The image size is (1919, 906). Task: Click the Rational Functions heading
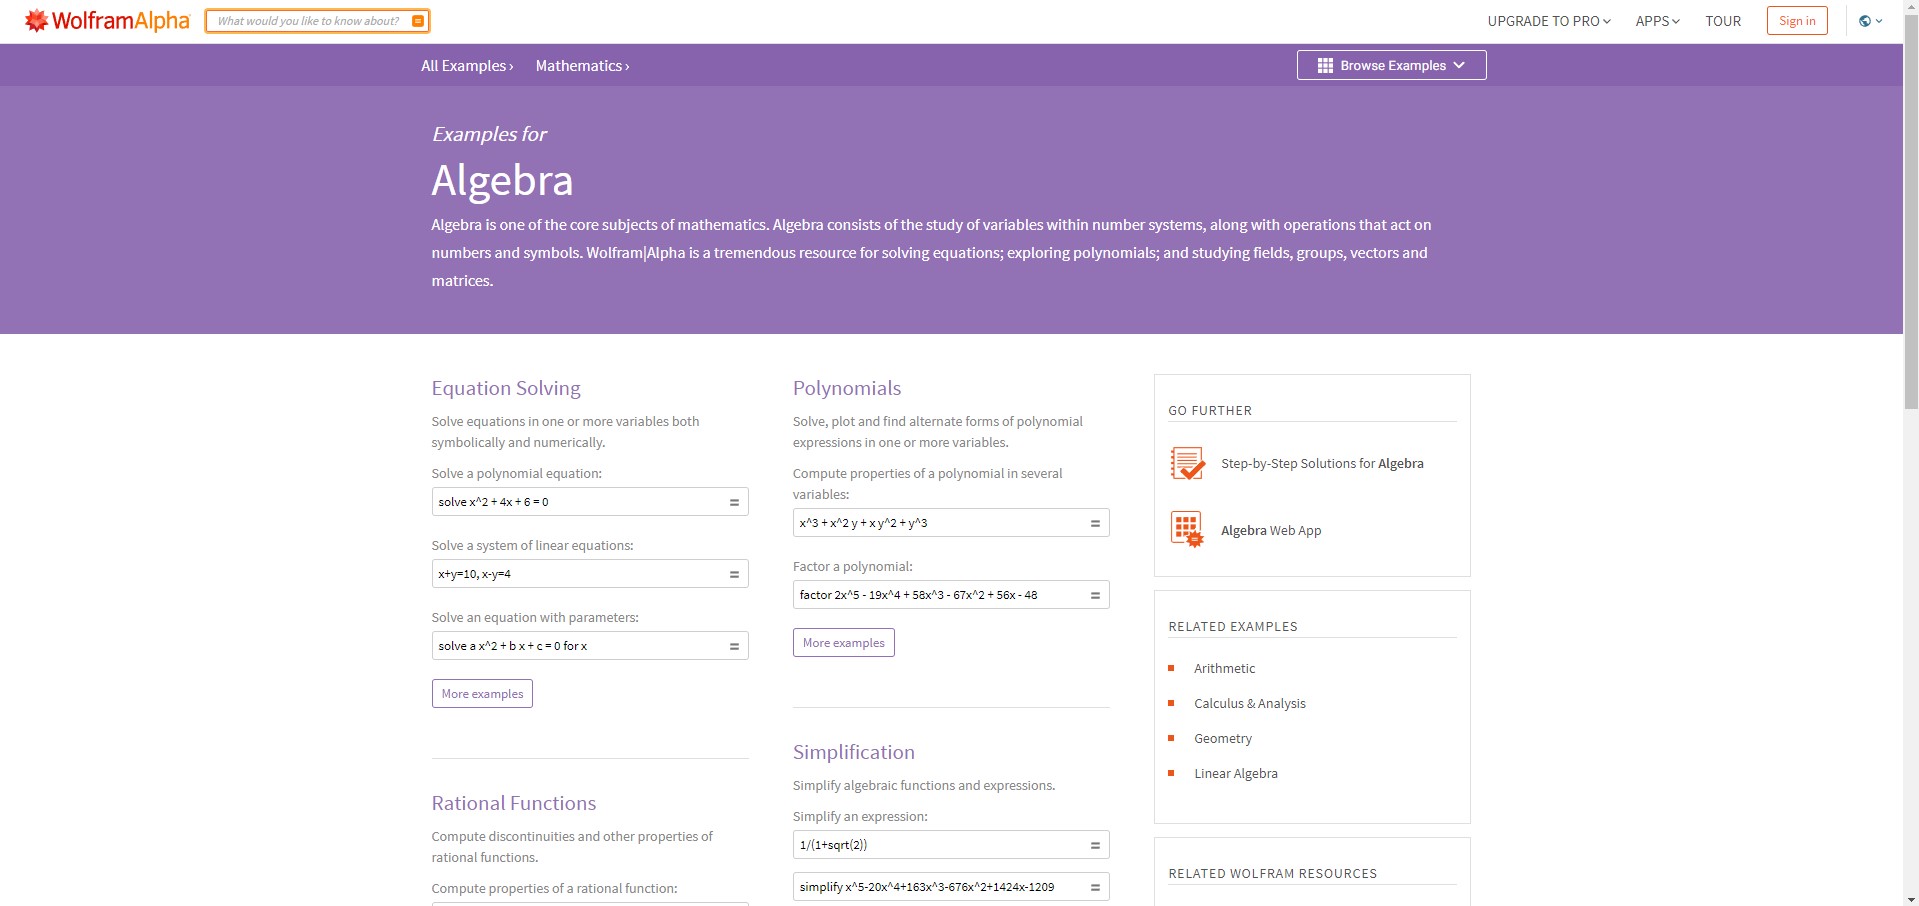[x=514, y=803]
